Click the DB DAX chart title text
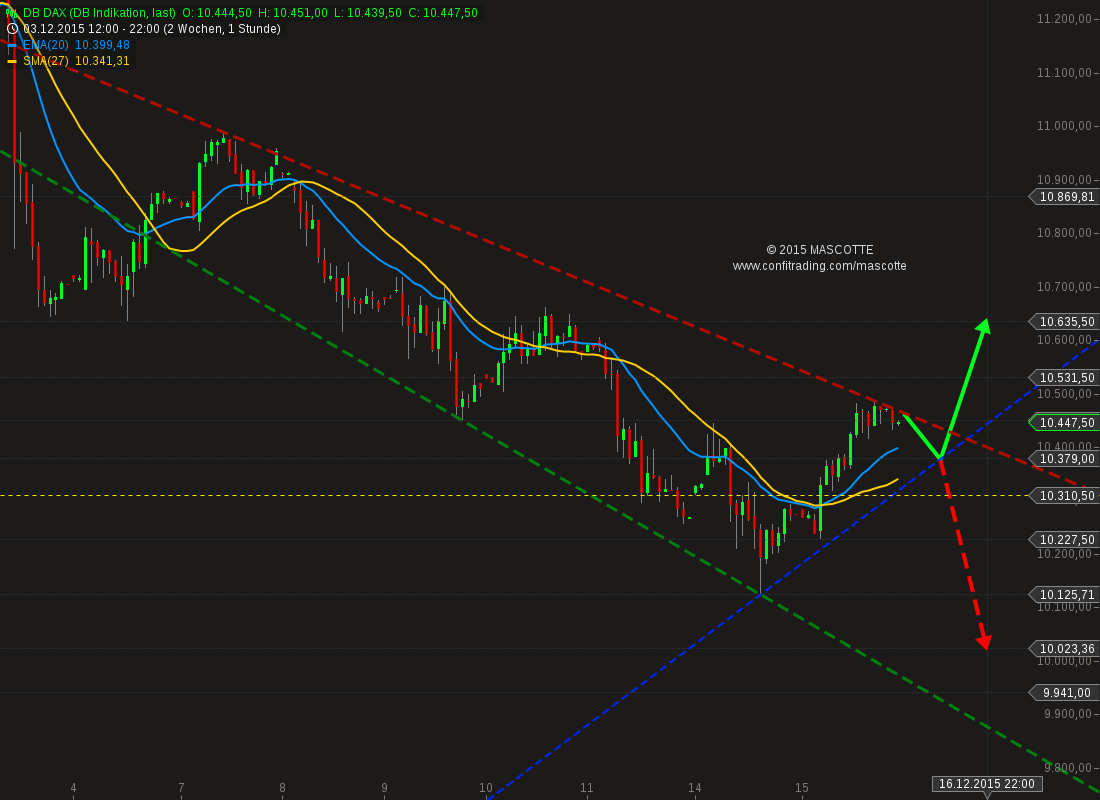This screenshot has height=800, width=1100. point(99,13)
